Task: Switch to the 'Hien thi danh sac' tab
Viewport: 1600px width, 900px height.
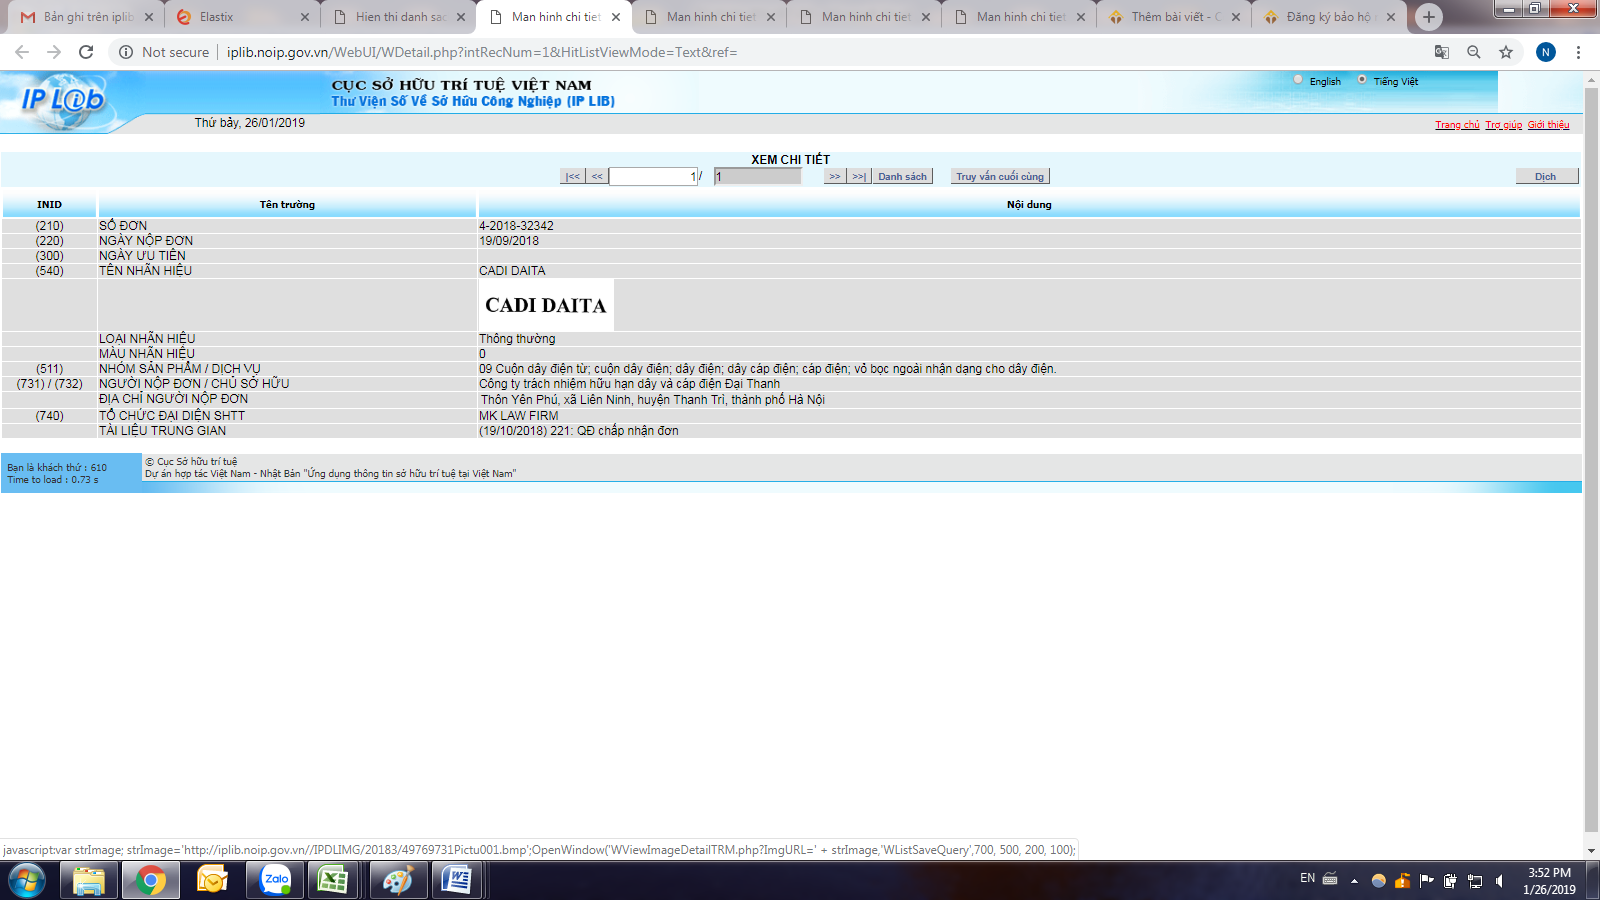Action: [x=400, y=17]
